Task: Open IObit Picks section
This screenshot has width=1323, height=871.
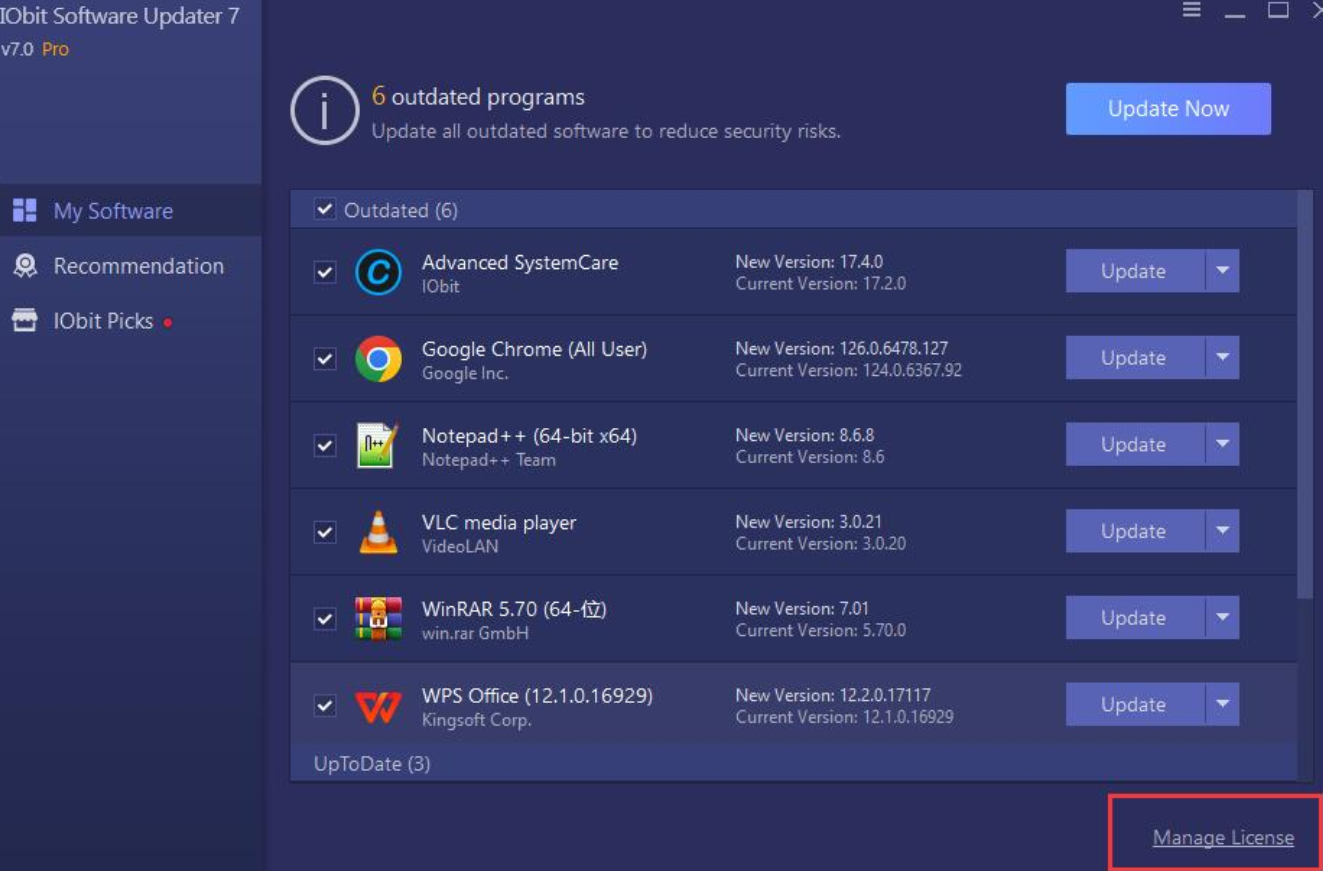Action: coord(130,321)
